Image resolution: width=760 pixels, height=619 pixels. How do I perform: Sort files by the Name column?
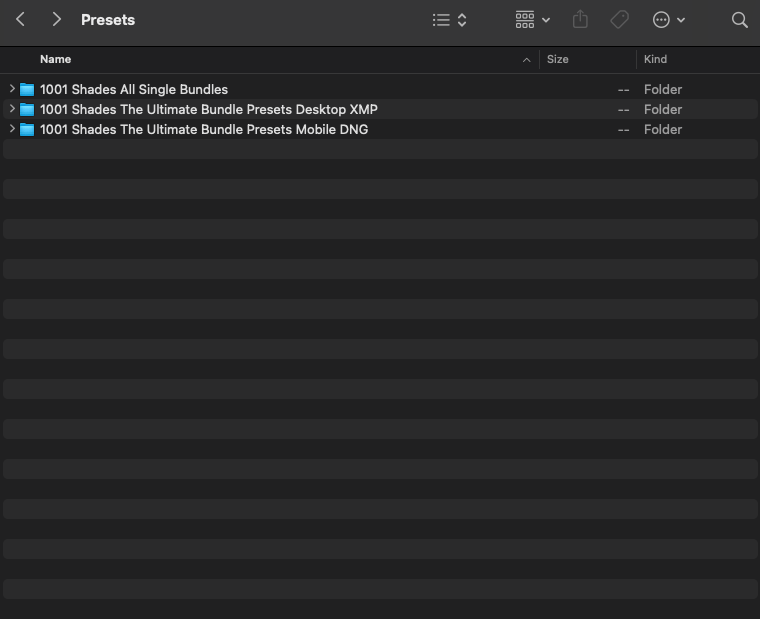click(56, 59)
